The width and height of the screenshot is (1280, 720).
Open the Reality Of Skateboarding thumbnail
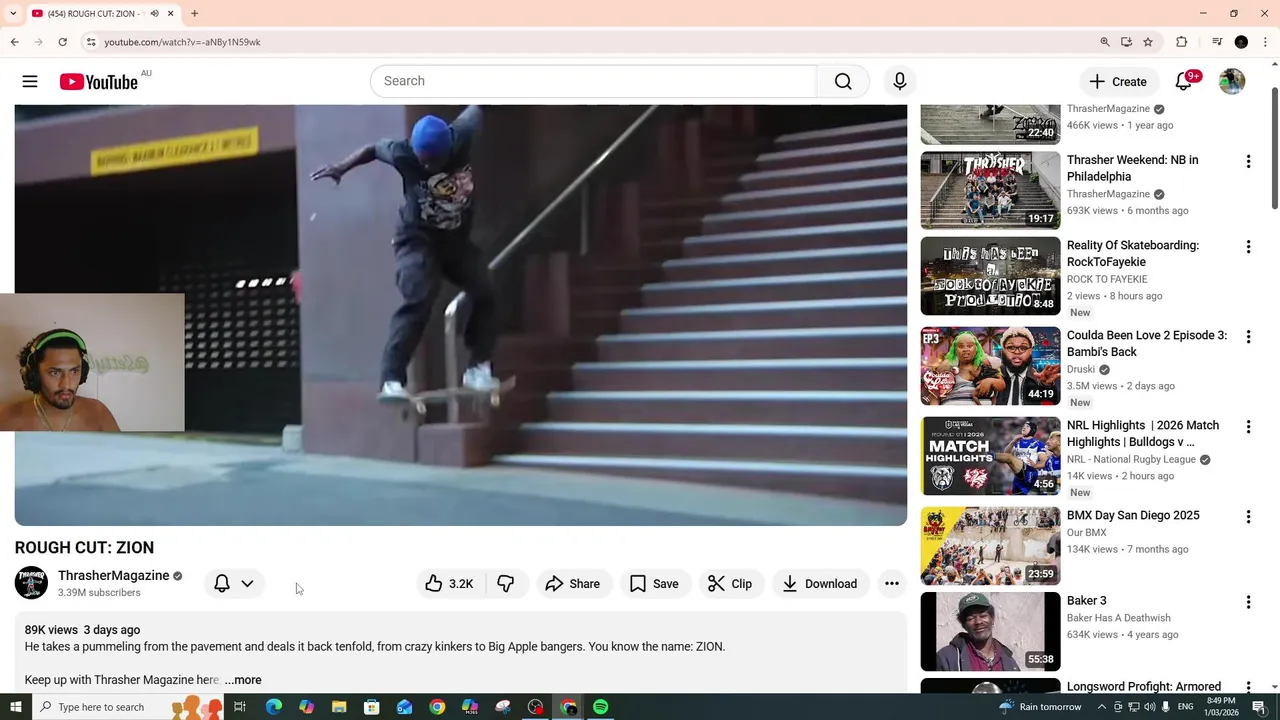pyautogui.click(x=990, y=275)
